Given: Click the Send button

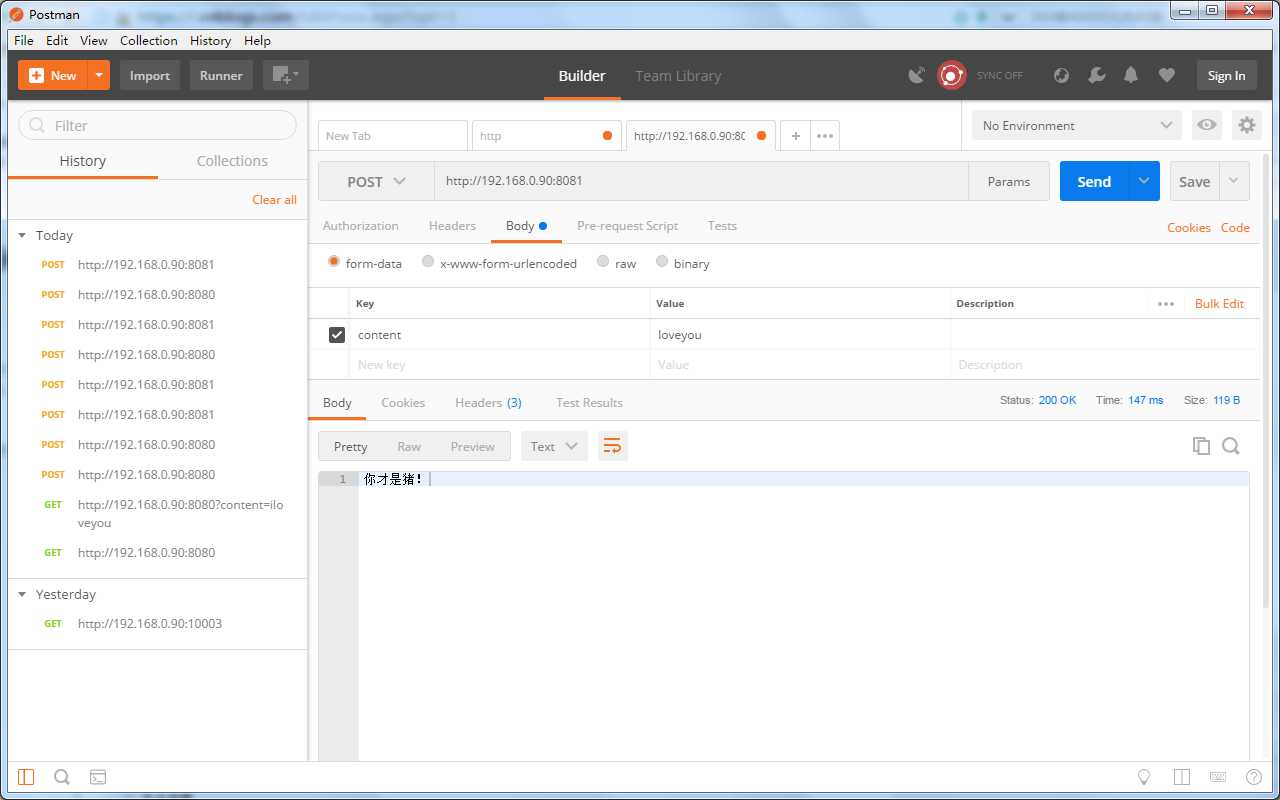Looking at the screenshot, I should point(1094,181).
